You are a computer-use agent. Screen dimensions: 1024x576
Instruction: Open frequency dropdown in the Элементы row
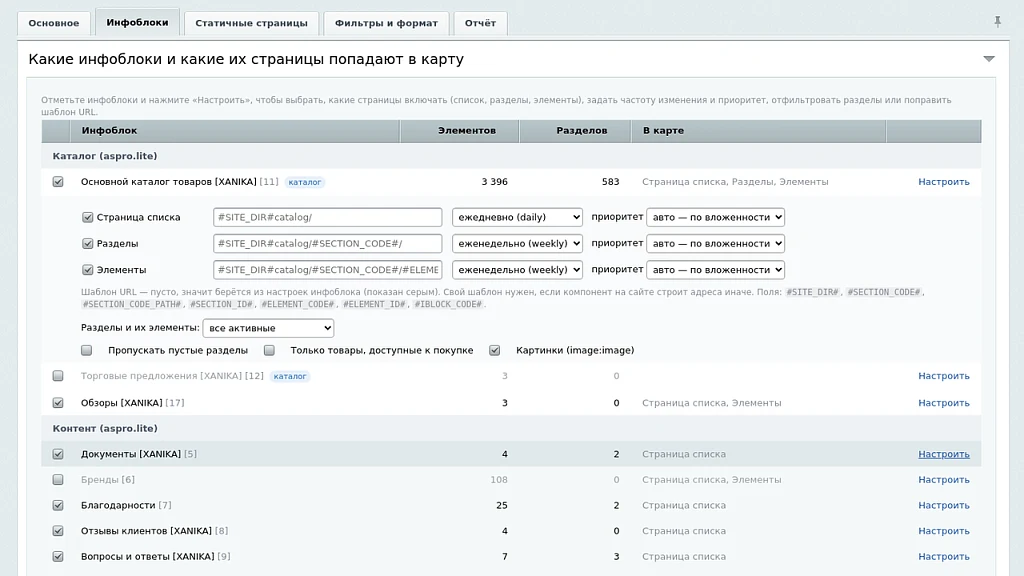point(517,269)
